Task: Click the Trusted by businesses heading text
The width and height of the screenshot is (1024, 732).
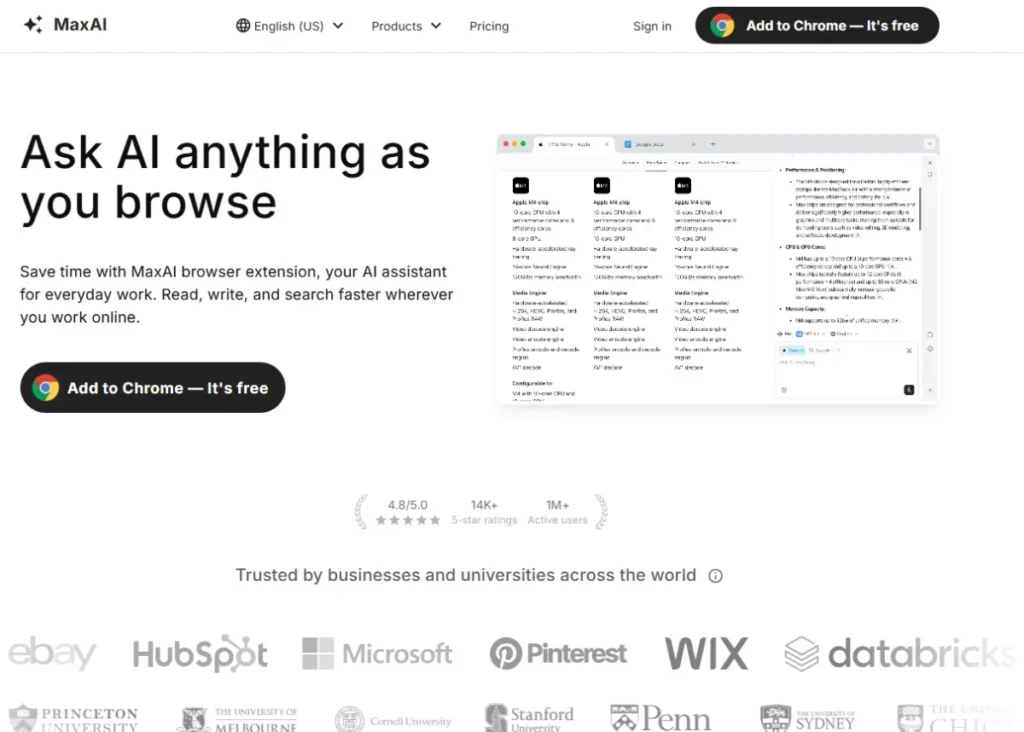Action: point(466,575)
